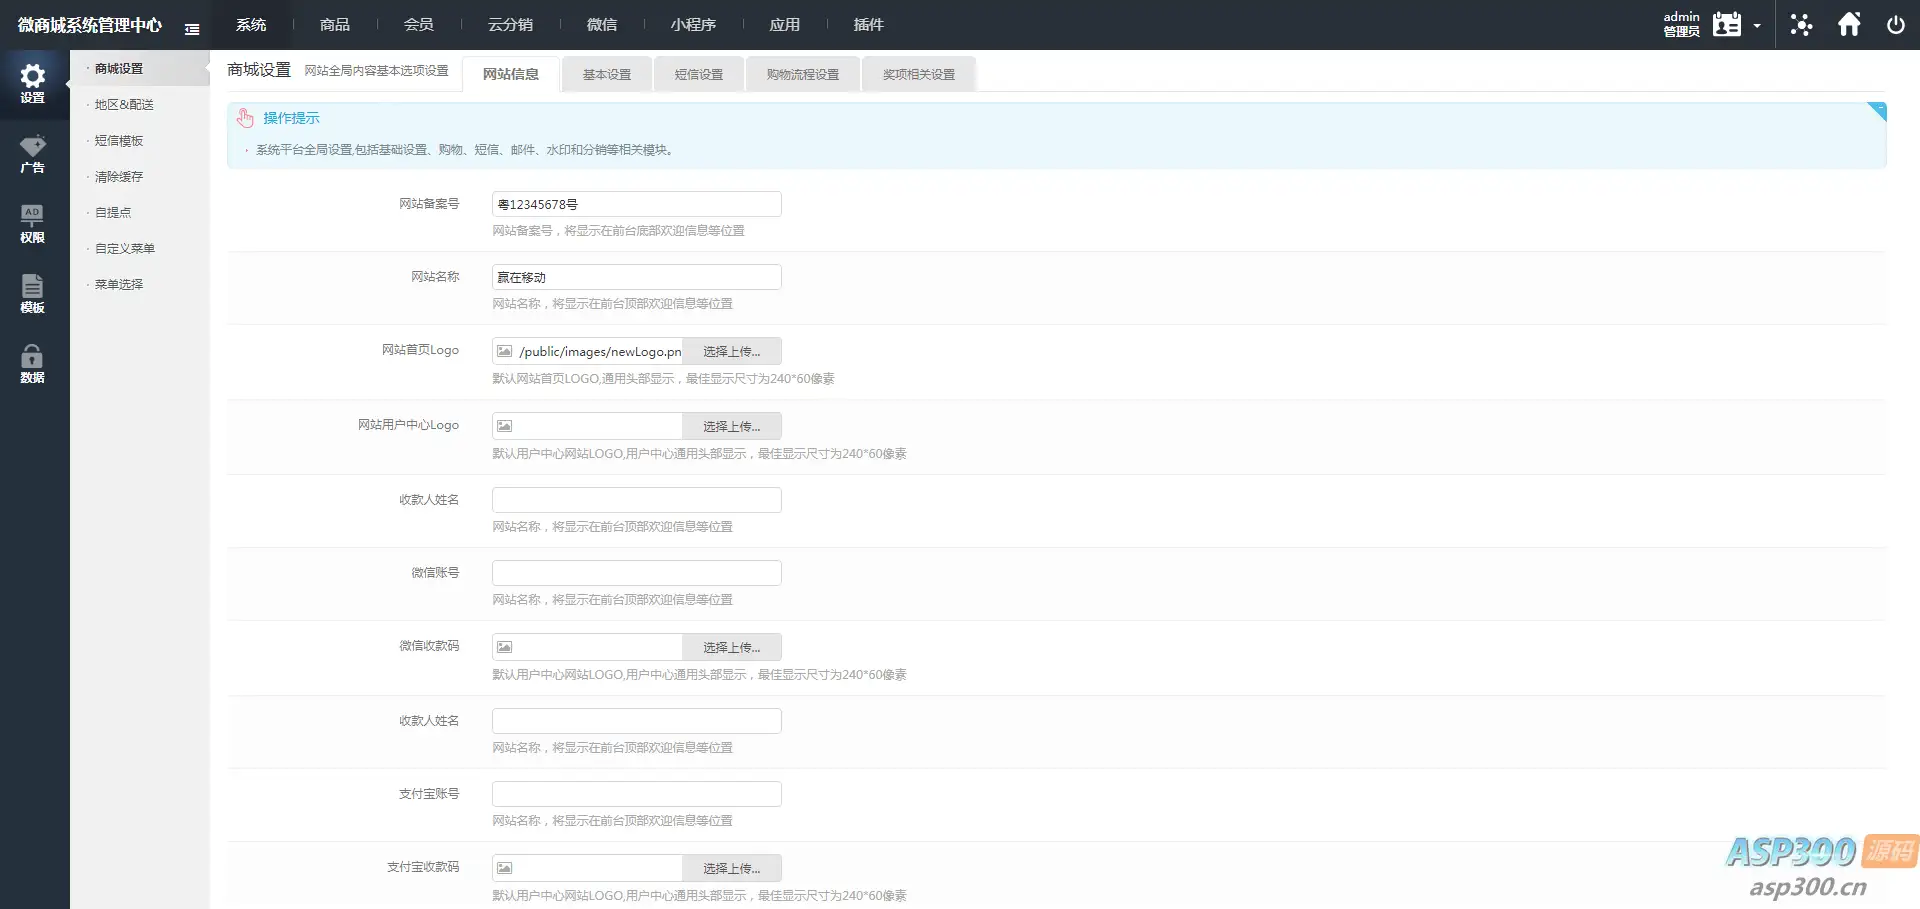Open the 权限 section in sidebar

pyautogui.click(x=33, y=225)
